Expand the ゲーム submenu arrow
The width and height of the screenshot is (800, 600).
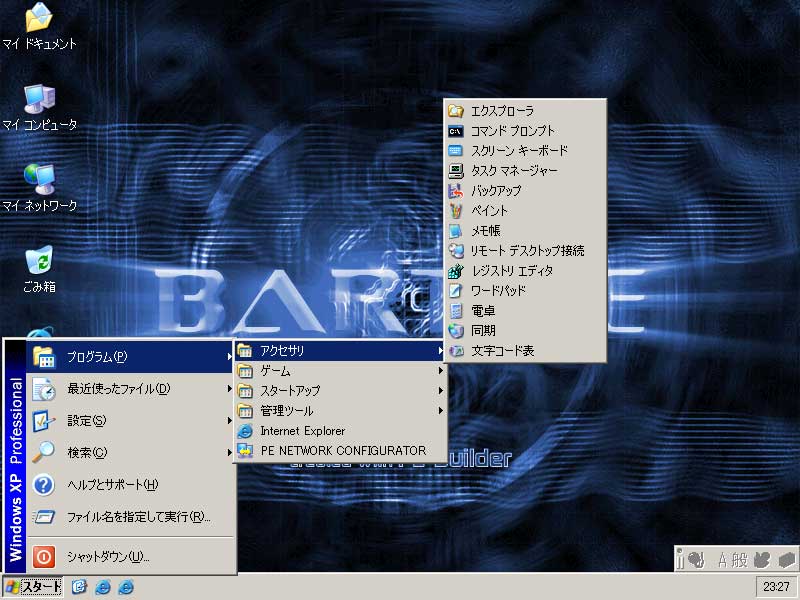click(440, 371)
